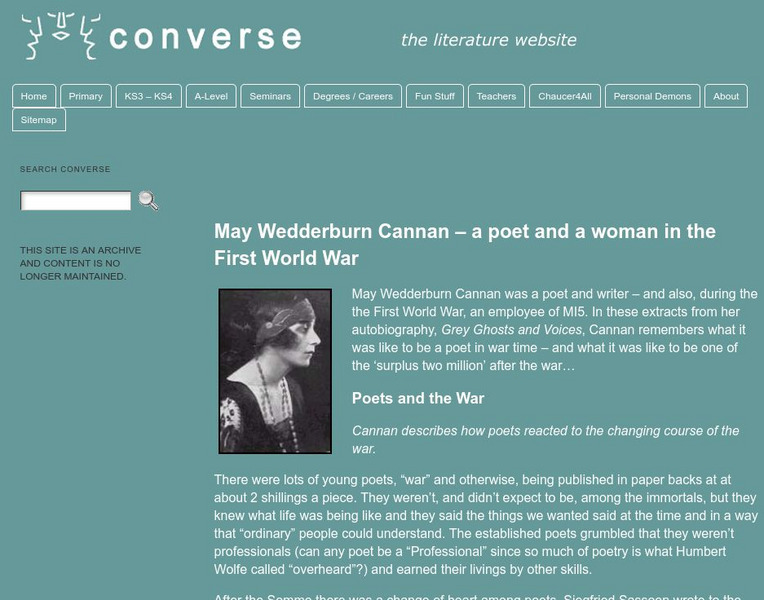764x600 pixels.
Task: Open the Seminars page
Action: tap(270, 96)
